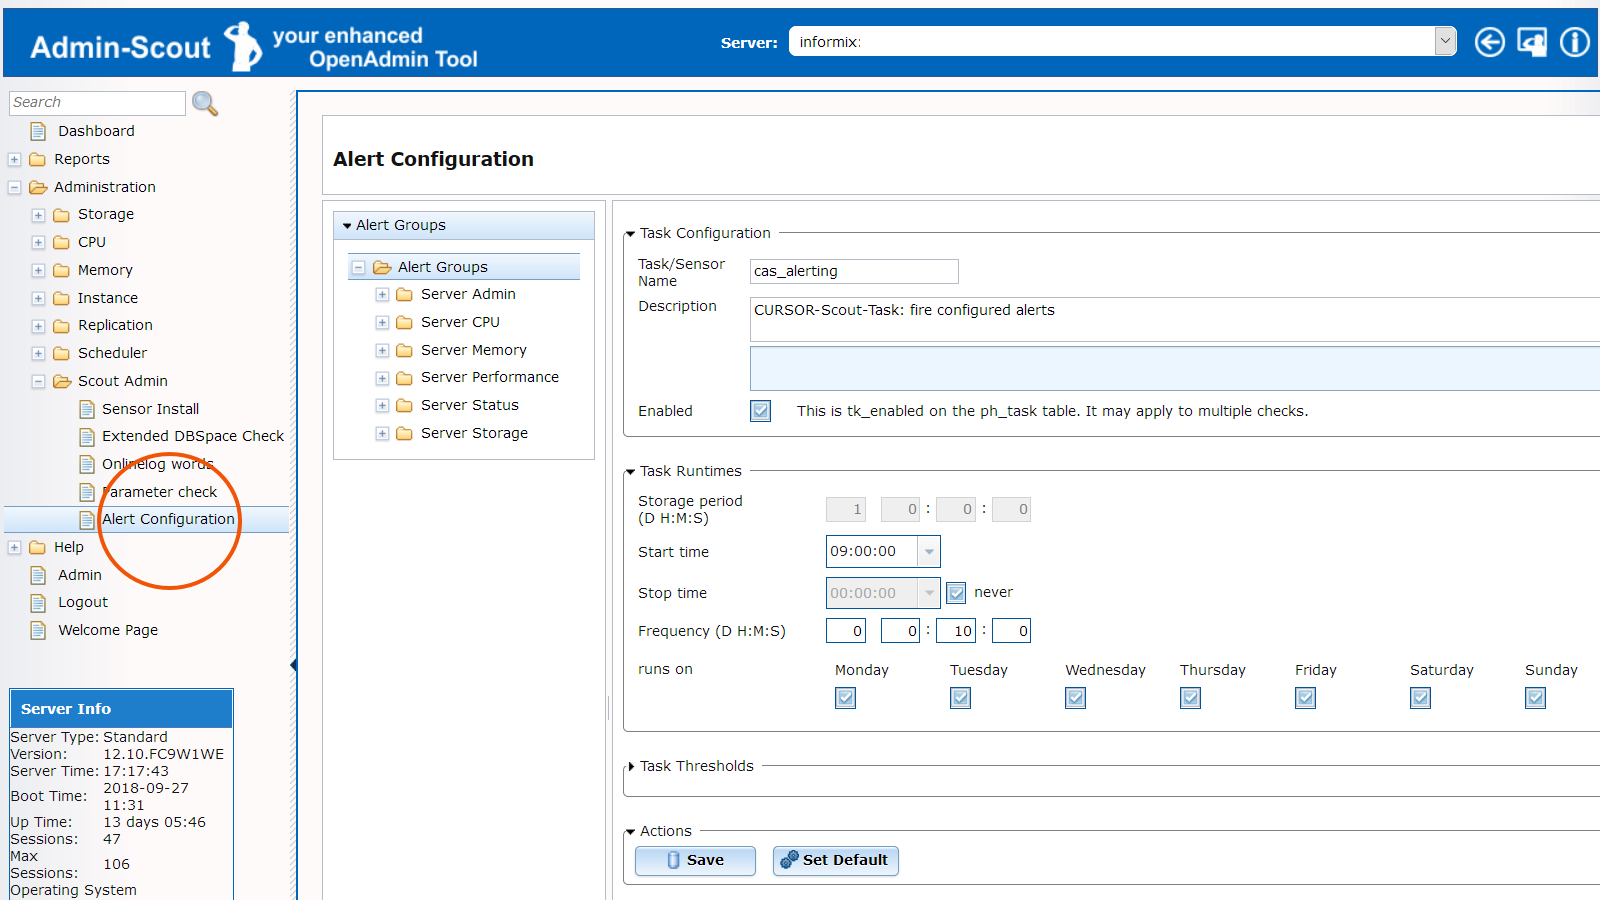The width and height of the screenshot is (1600, 900).
Task: Select the Scout Admin folder label
Action: (x=123, y=381)
